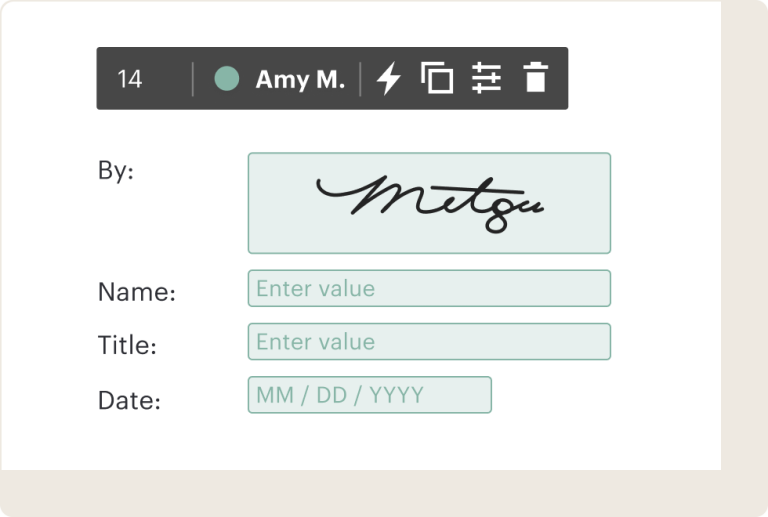Click the beige background outside the document

(x=744, y=245)
